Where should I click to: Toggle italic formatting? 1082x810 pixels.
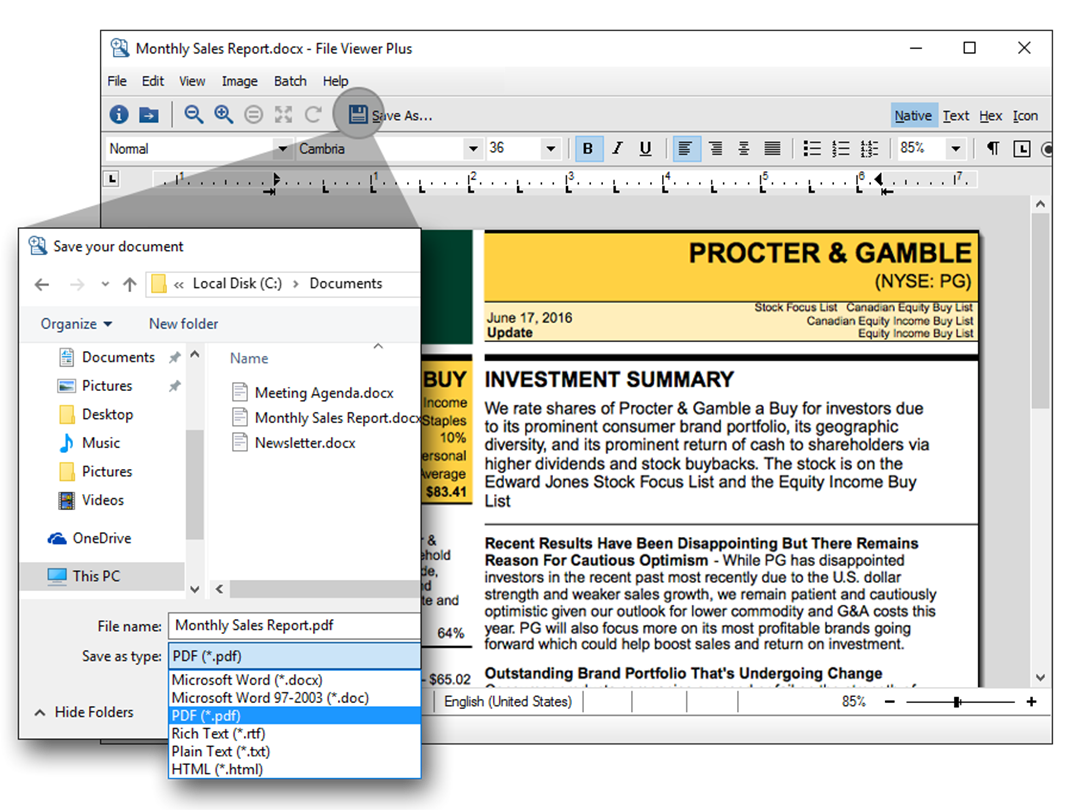(617, 148)
